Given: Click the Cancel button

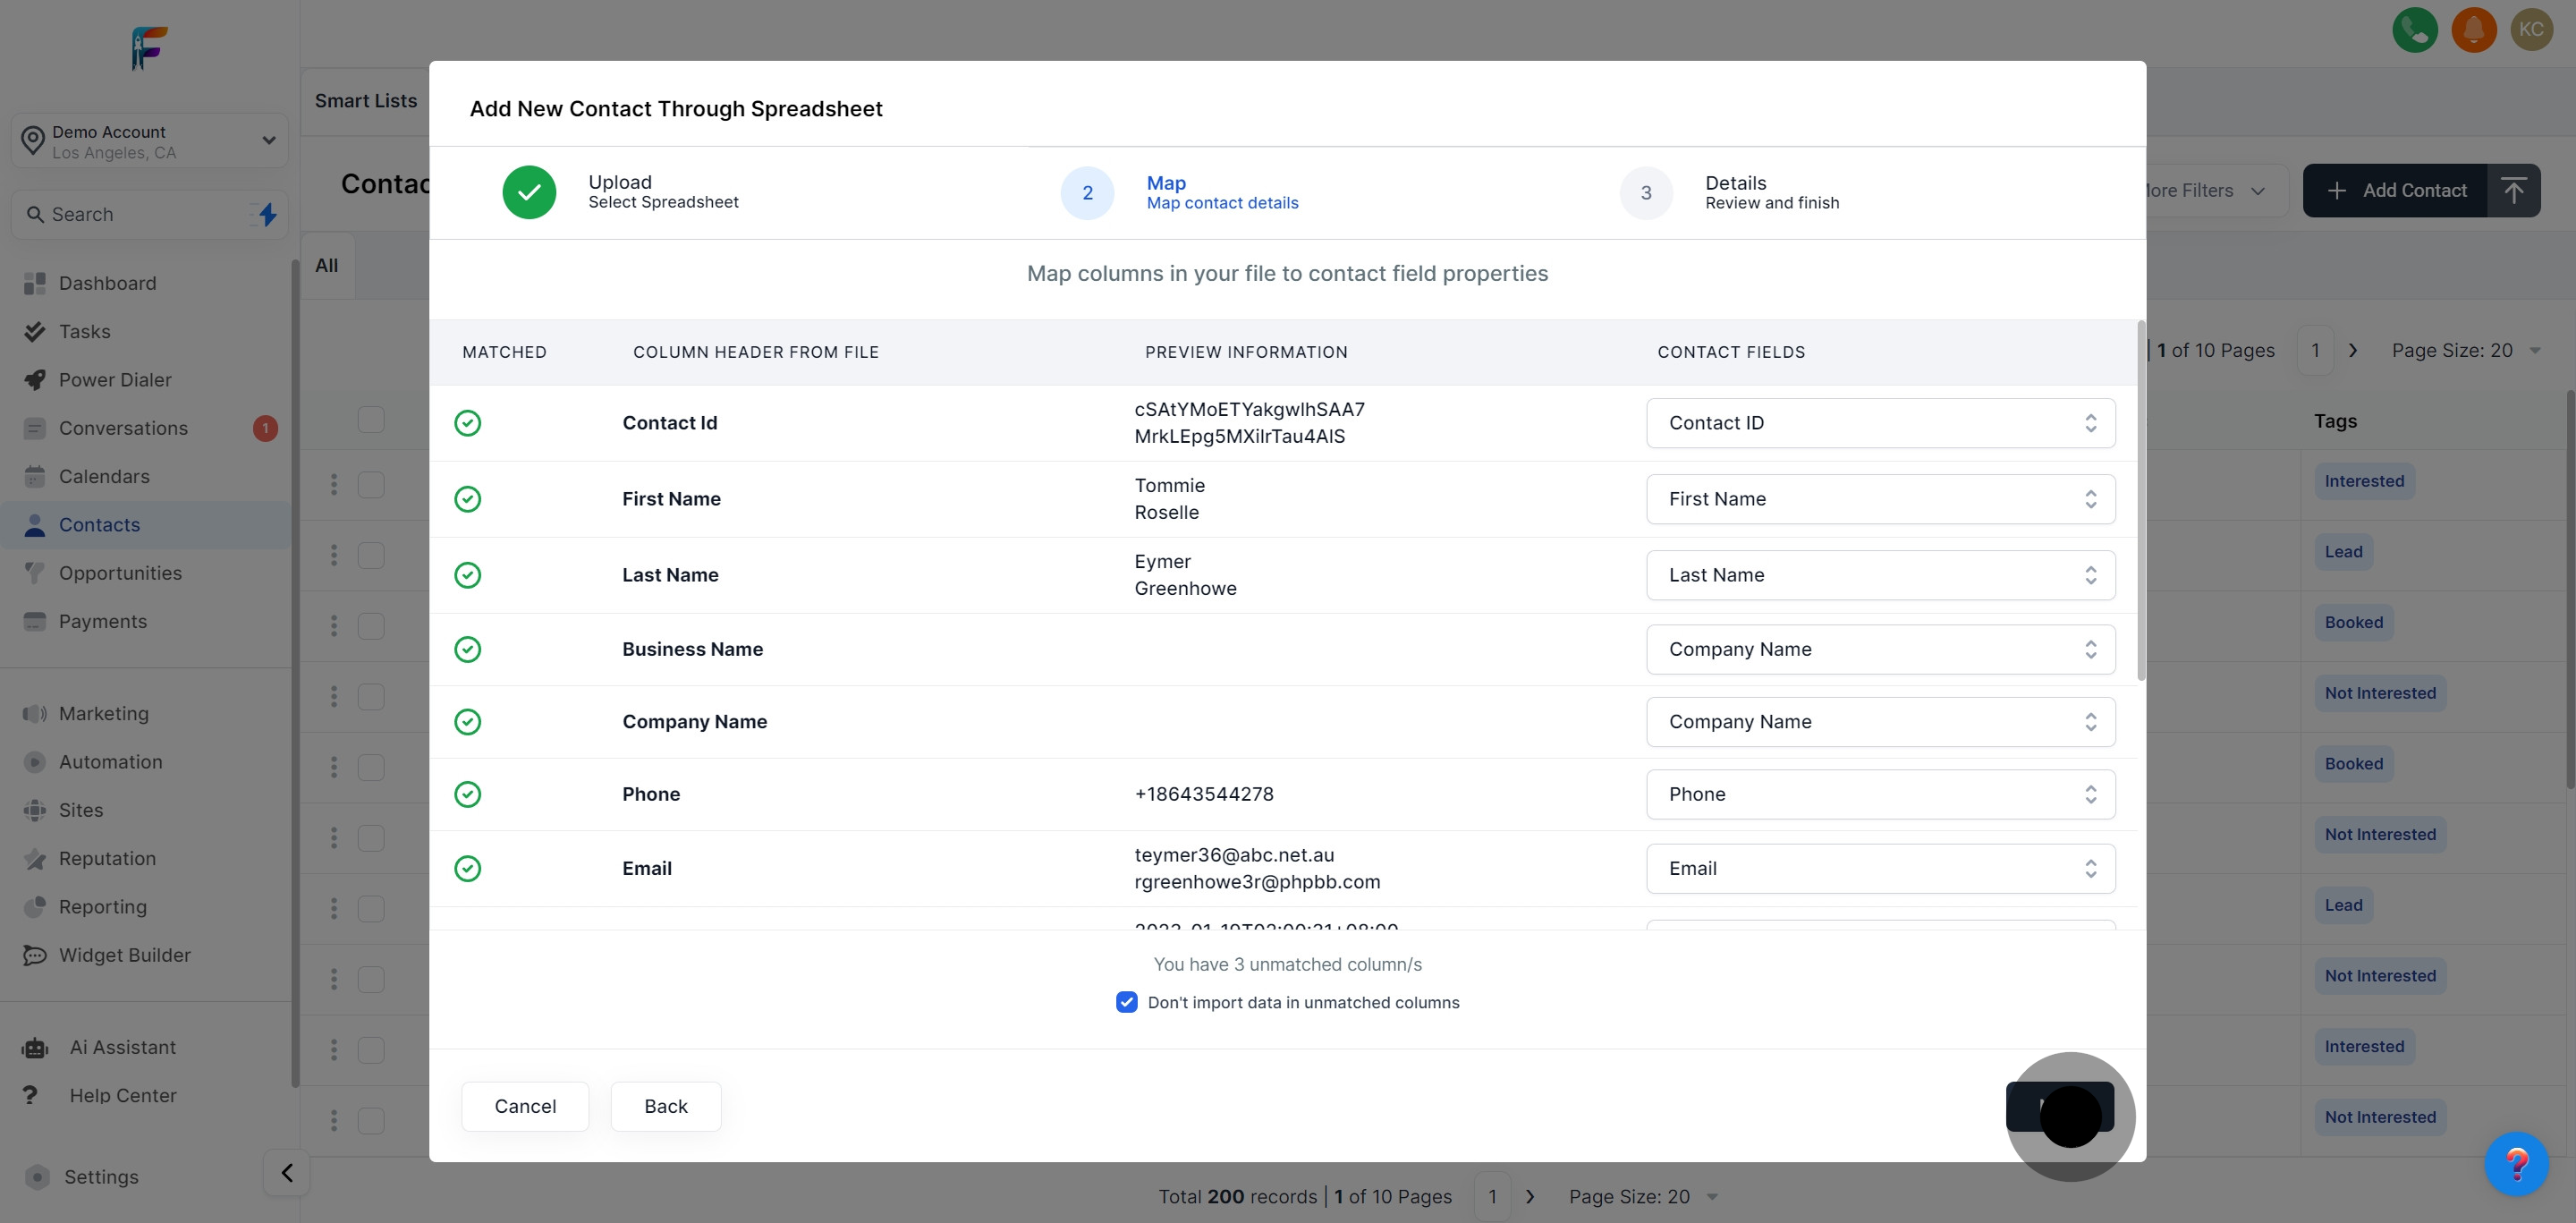Looking at the screenshot, I should [525, 1106].
